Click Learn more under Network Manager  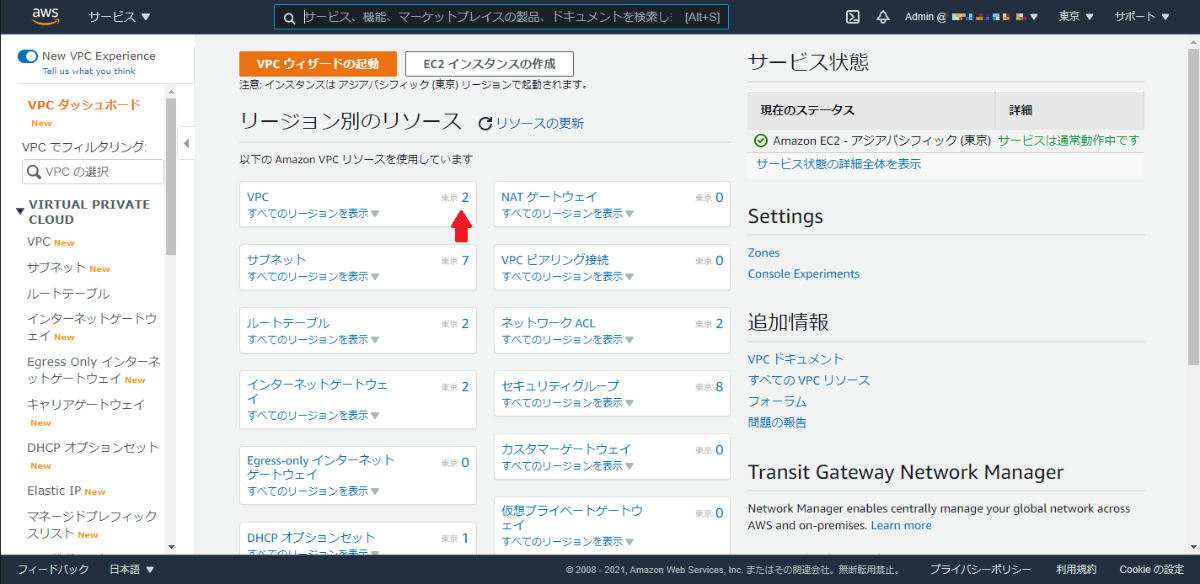coord(901,526)
